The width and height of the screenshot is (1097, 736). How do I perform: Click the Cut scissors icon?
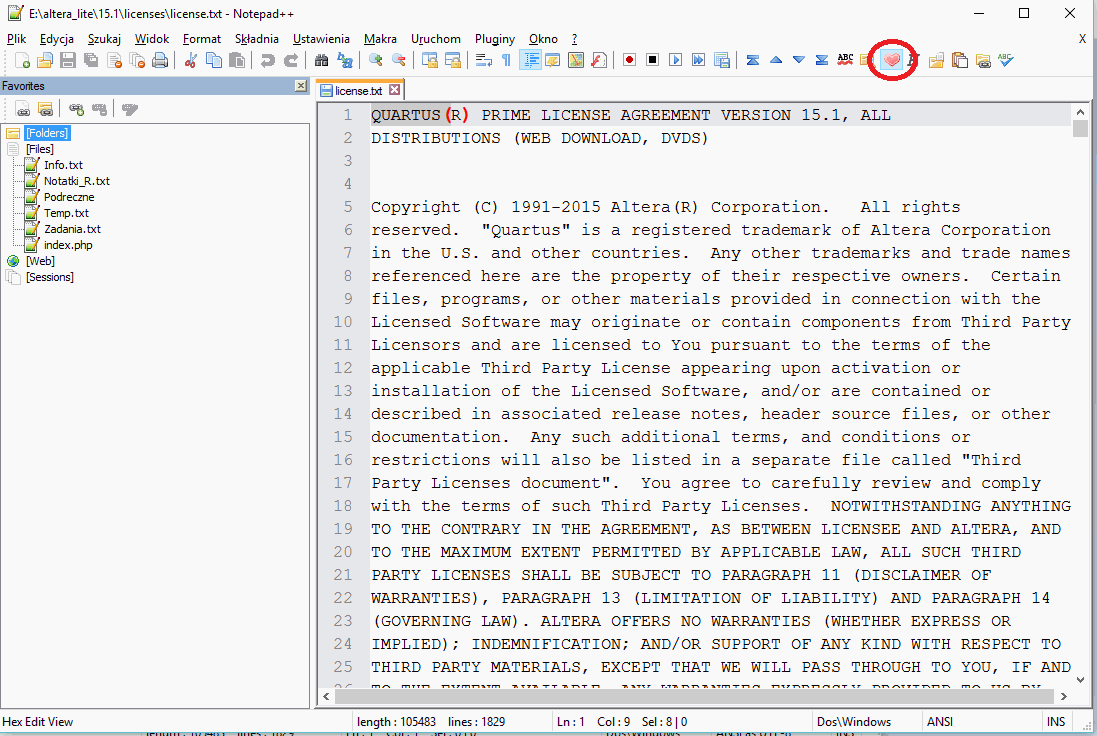191,60
